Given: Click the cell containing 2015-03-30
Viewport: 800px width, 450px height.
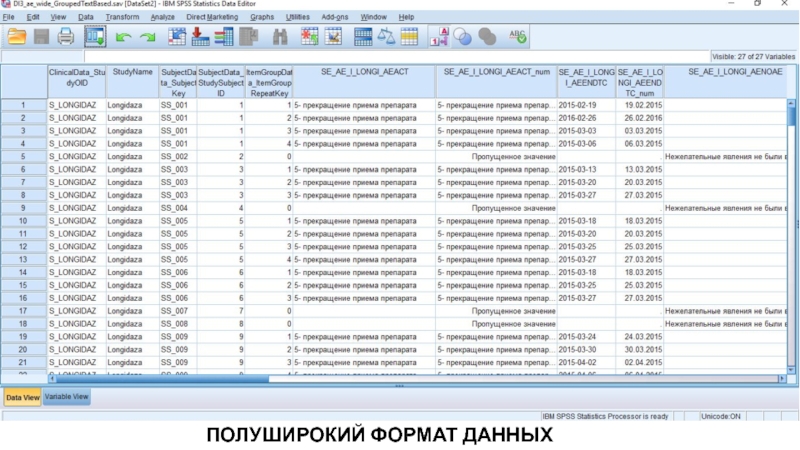Looking at the screenshot, I should coord(586,349).
